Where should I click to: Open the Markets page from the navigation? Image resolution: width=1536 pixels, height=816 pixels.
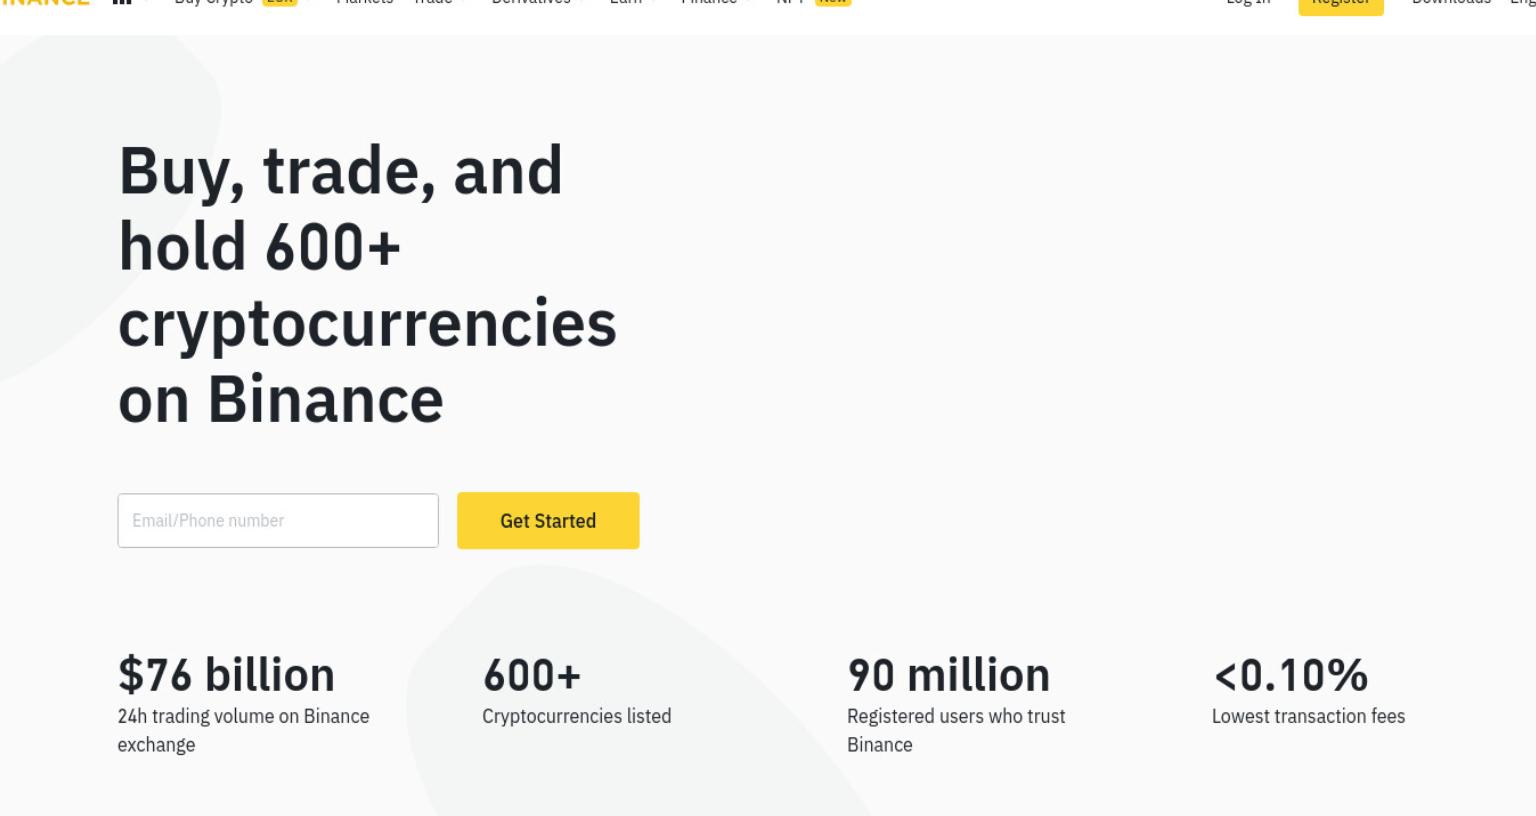point(364,3)
